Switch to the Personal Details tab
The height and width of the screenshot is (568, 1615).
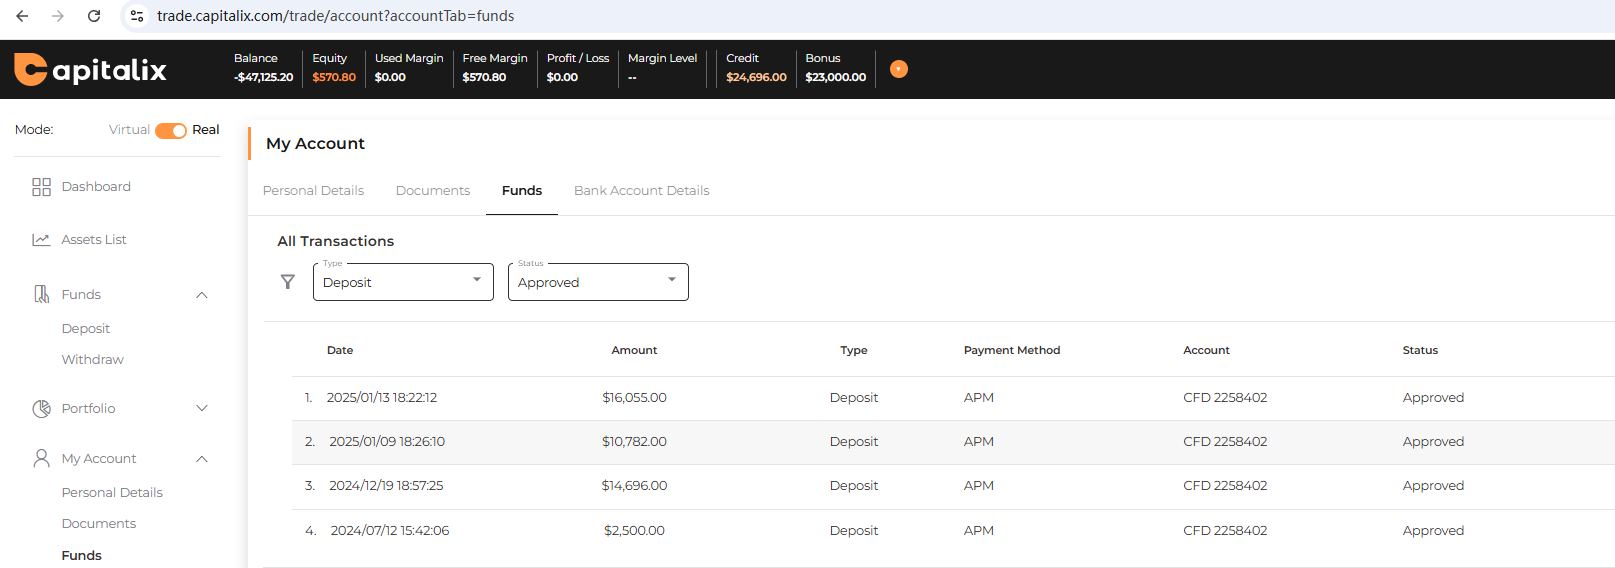pyautogui.click(x=313, y=191)
